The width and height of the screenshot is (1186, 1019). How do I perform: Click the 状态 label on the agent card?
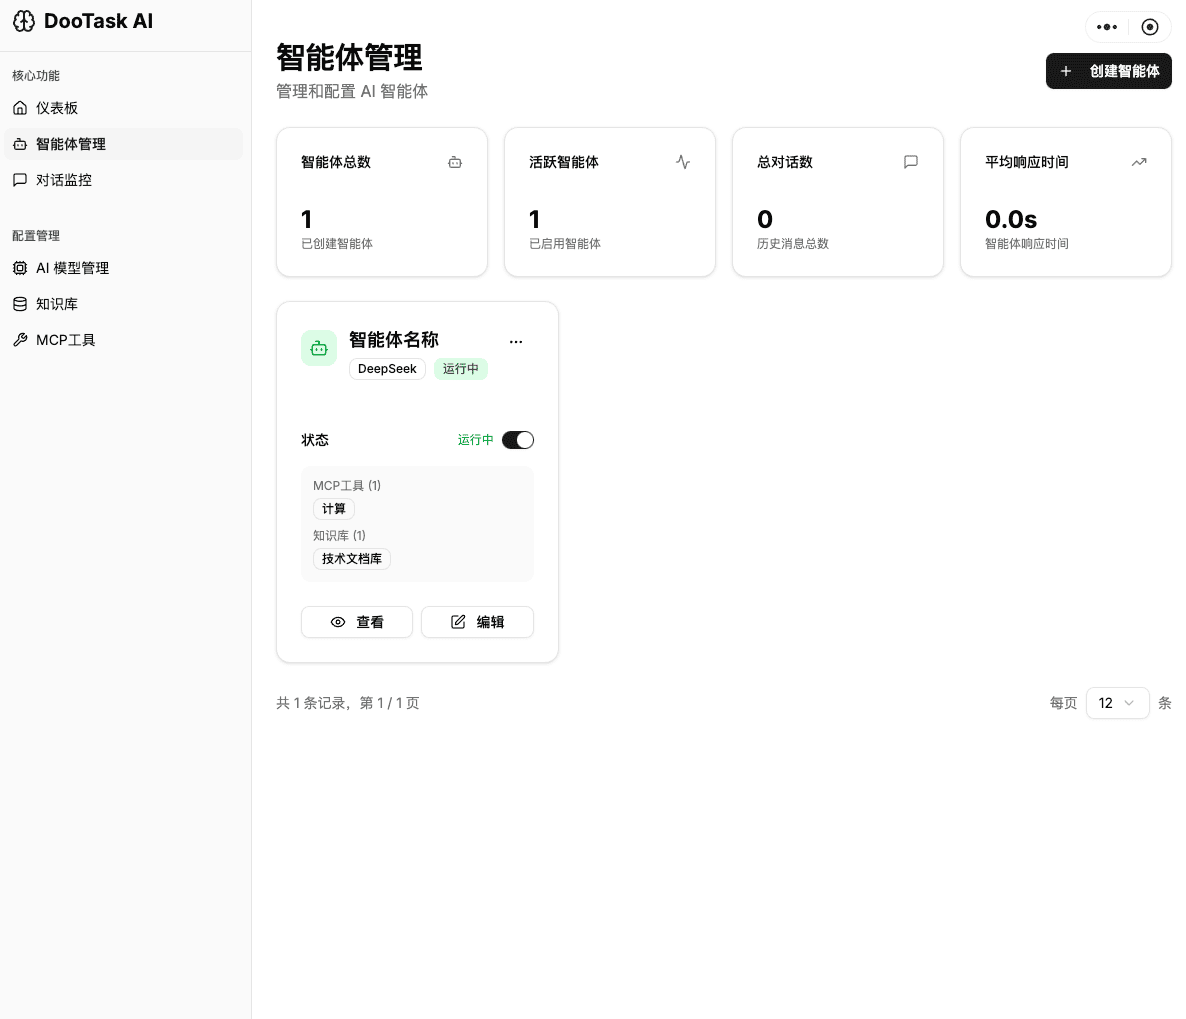click(315, 440)
